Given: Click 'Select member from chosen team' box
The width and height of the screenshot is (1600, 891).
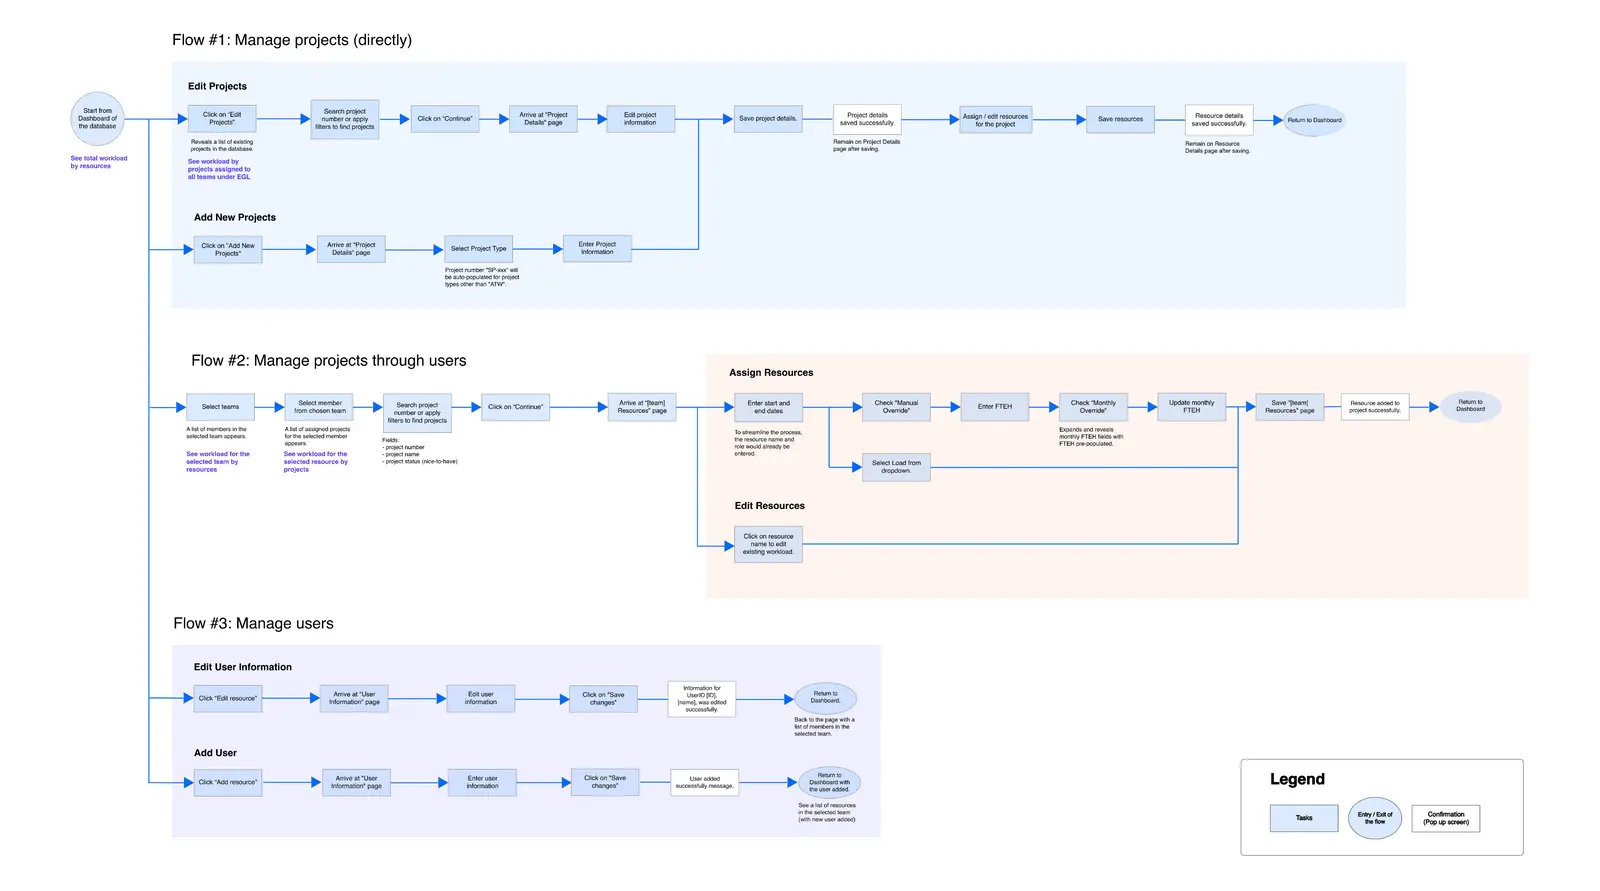Looking at the screenshot, I should pyautogui.click(x=320, y=407).
